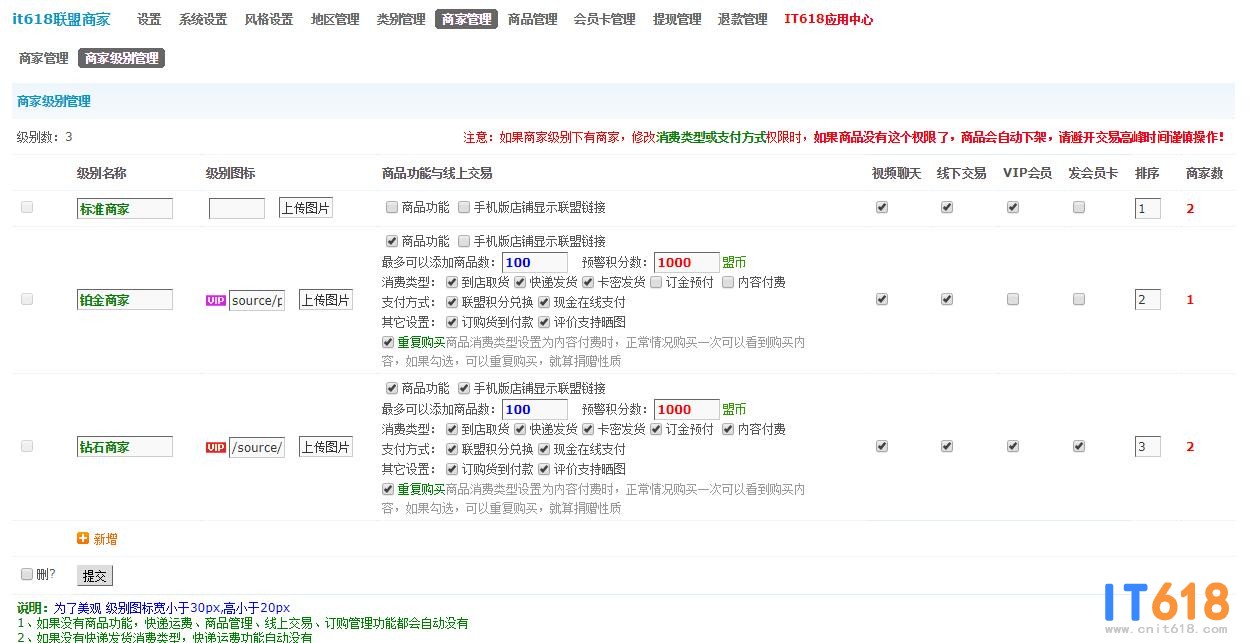Viewport: 1251px width, 643px height.
Task: Click the 预警积分数 field in 钻石商家 row
Action: (686, 409)
